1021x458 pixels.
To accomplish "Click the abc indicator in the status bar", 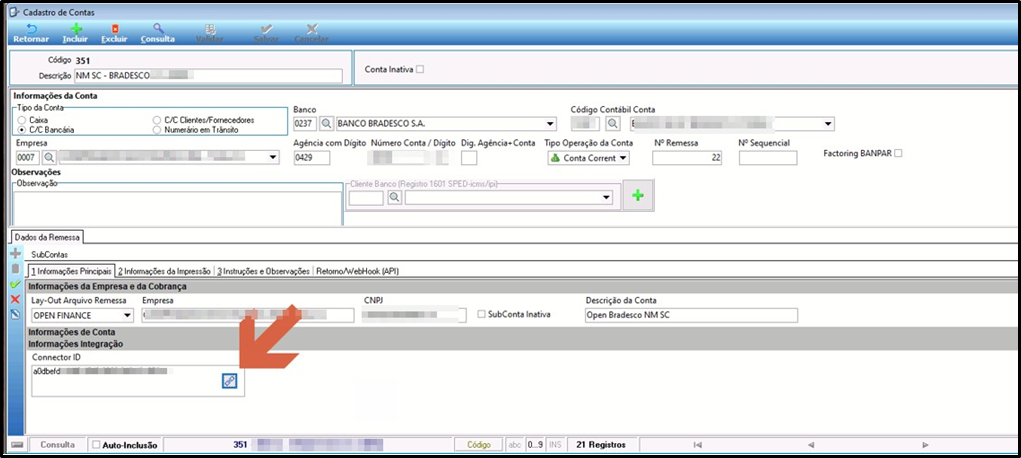I will click(514, 445).
